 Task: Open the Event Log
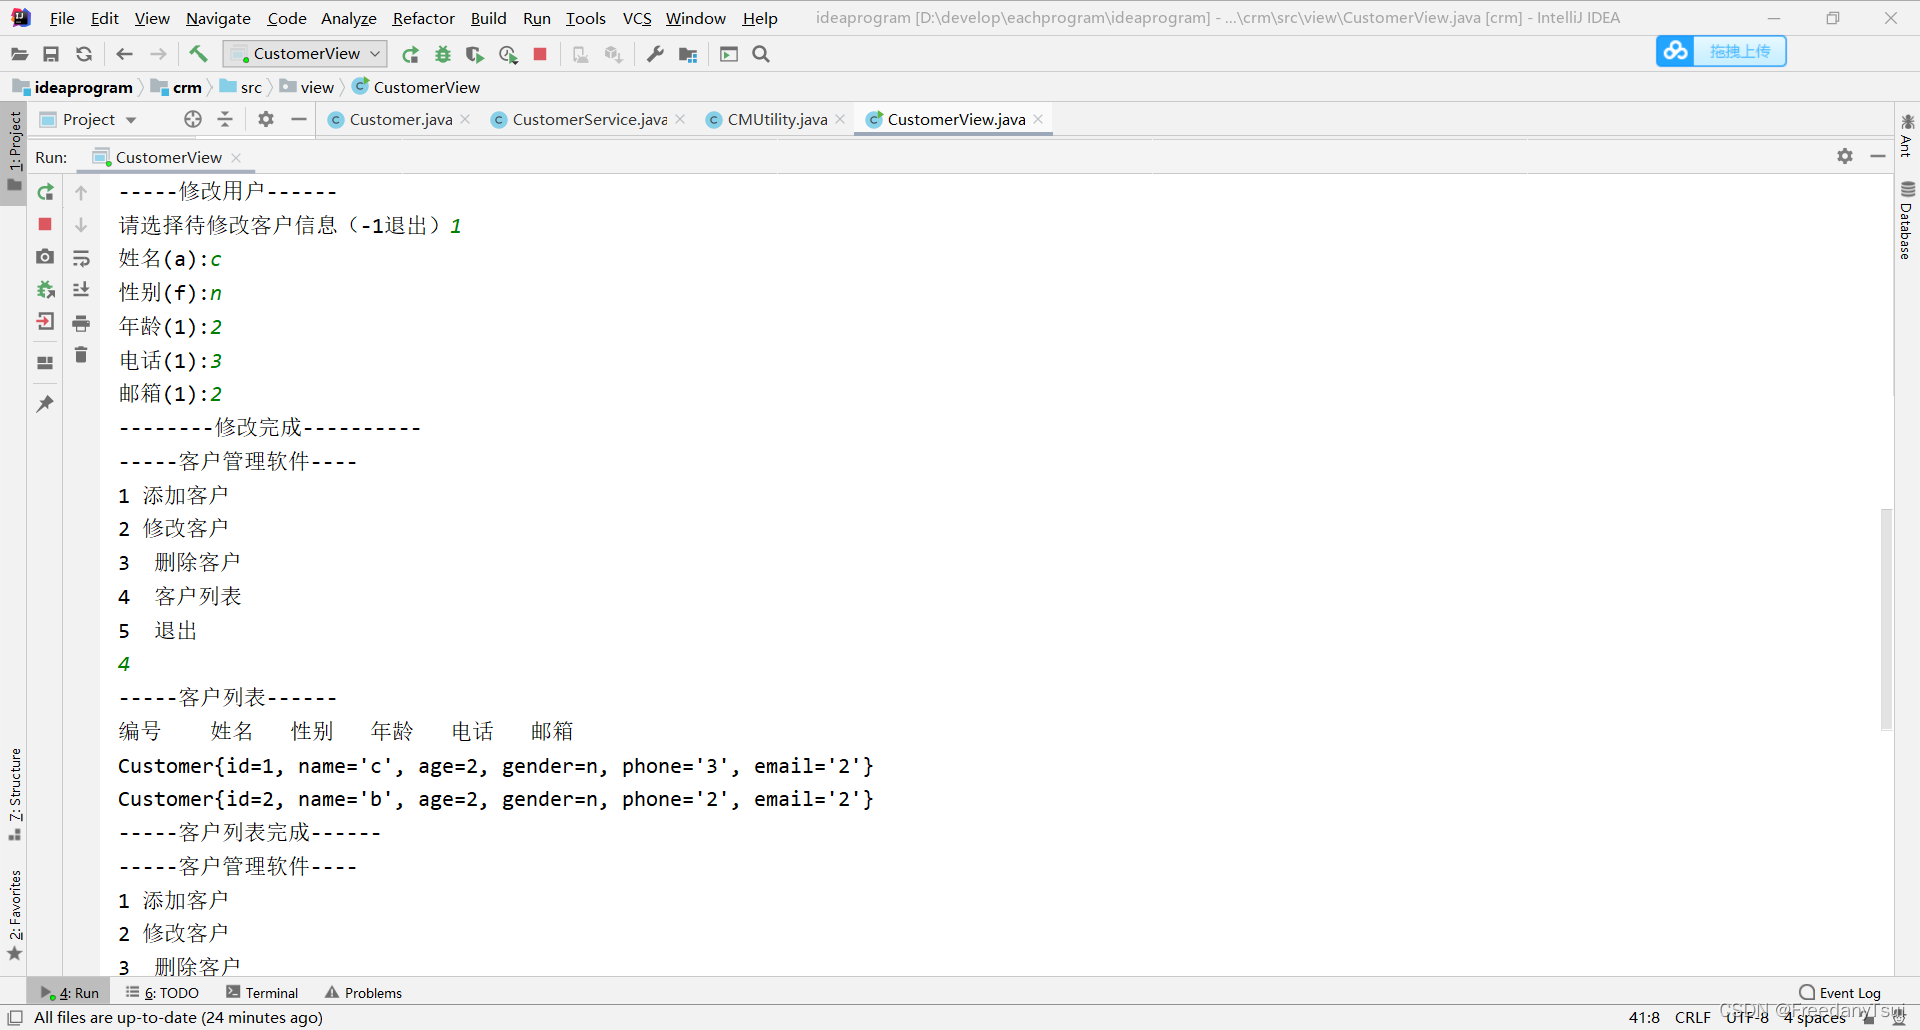tap(1840, 993)
